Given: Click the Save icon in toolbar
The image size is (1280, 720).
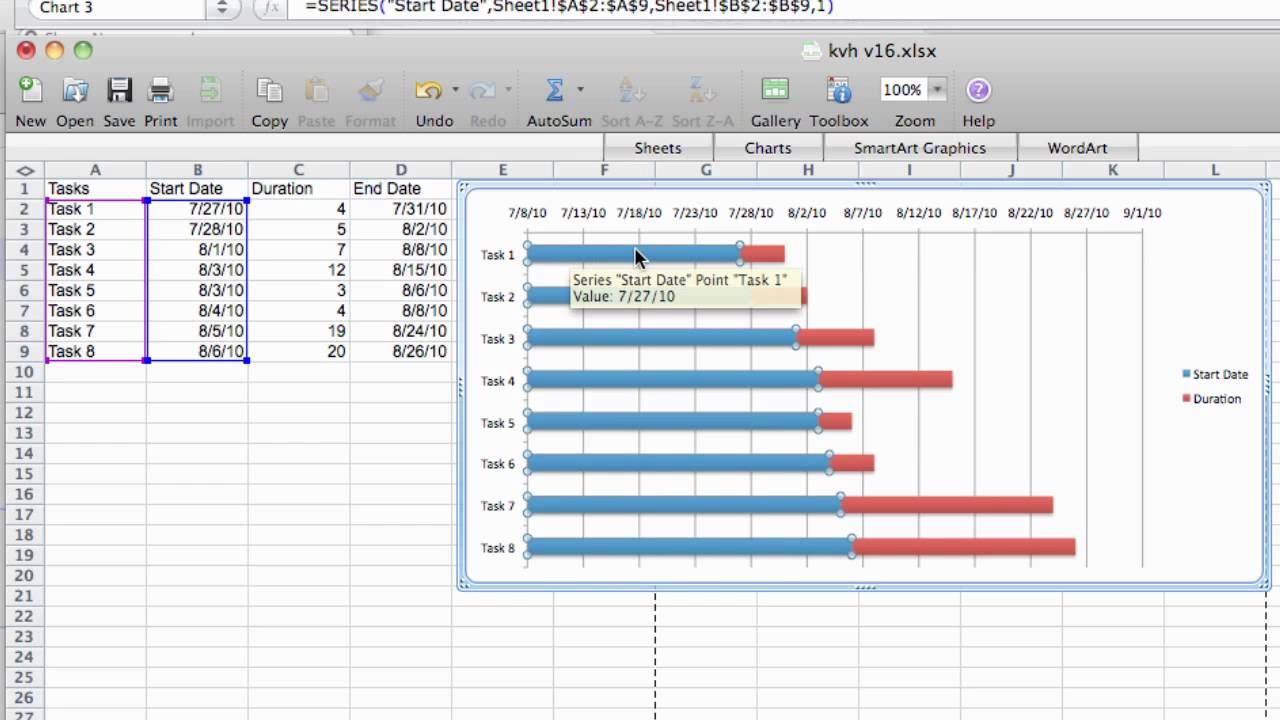Looking at the screenshot, I should (x=119, y=91).
